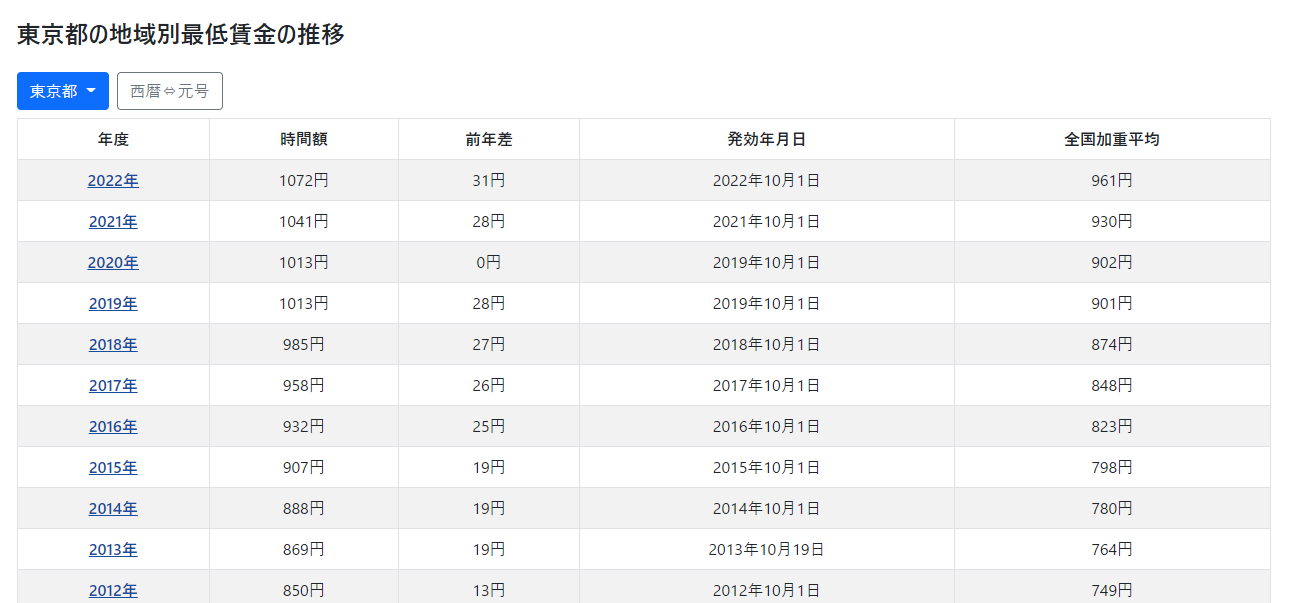The image size is (1292, 603).
Task: Click the 全国加重平均 column header
Action: coord(1111,140)
